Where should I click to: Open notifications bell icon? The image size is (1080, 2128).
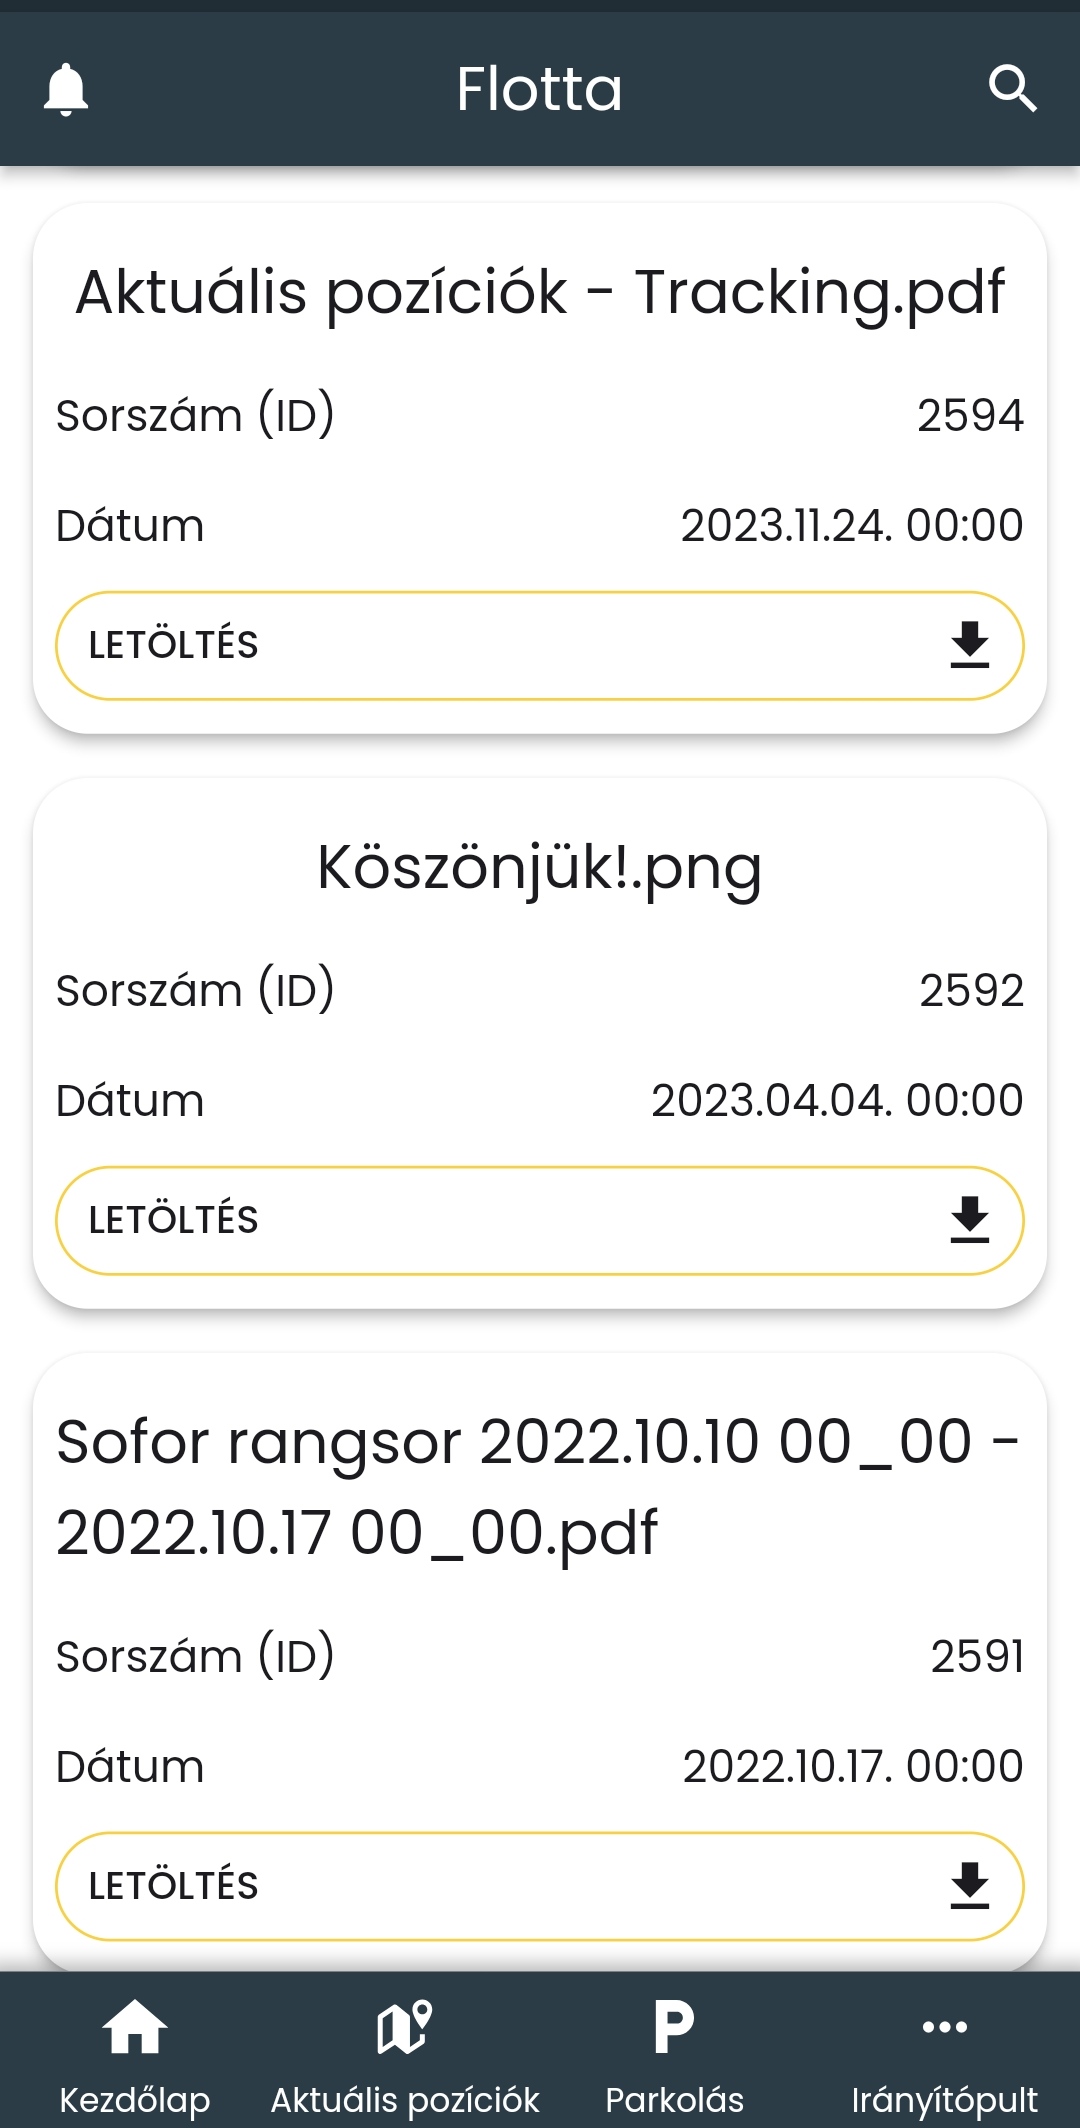click(x=66, y=89)
